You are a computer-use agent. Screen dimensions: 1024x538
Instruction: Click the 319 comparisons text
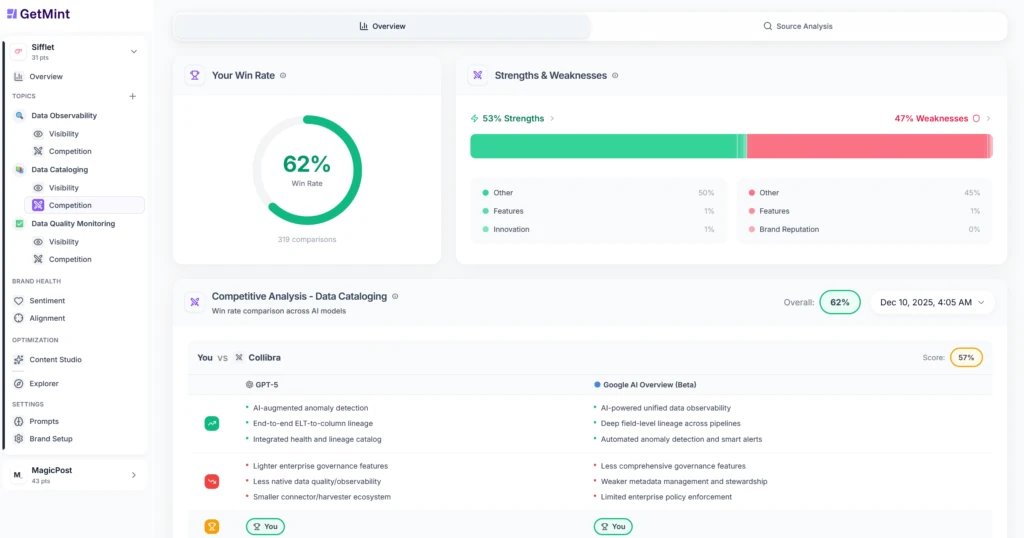coord(307,240)
